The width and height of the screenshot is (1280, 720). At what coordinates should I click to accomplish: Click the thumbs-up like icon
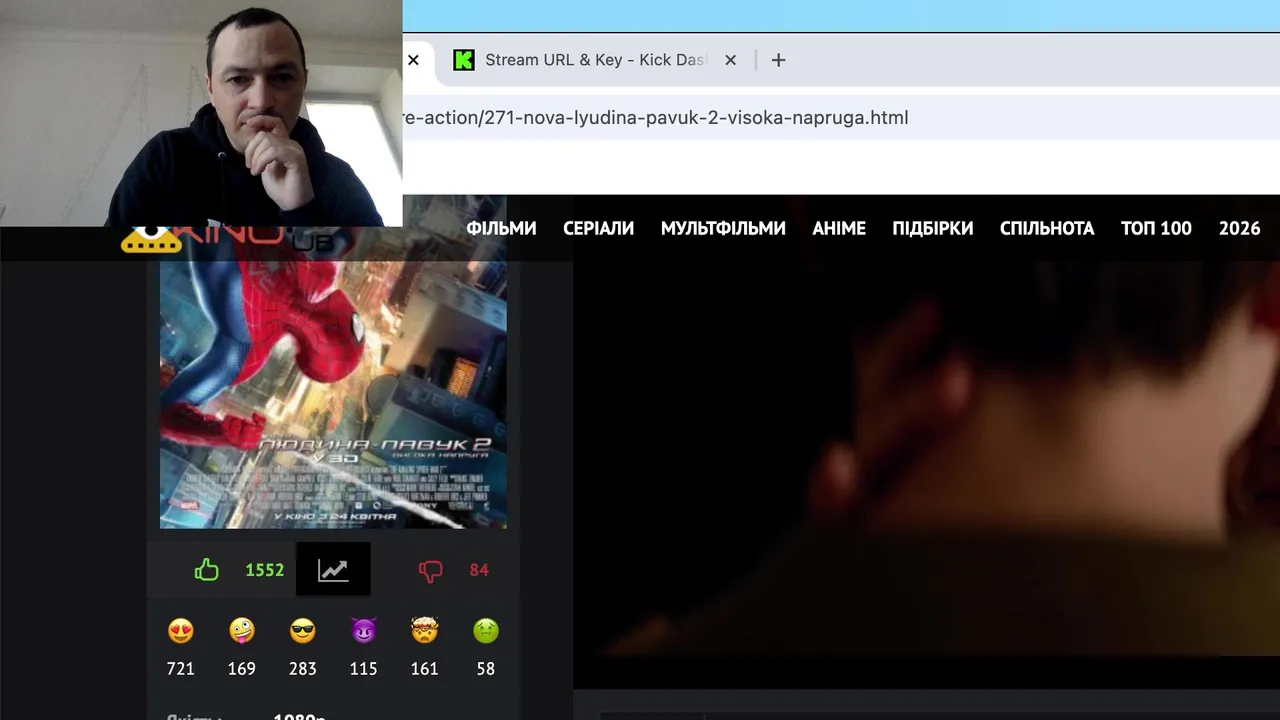206,570
